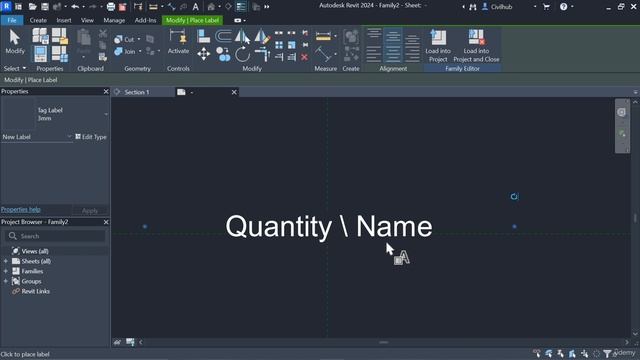The image size is (640, 360).
Task: Click the horizontal scrollbar in the view
Action: 383,342
